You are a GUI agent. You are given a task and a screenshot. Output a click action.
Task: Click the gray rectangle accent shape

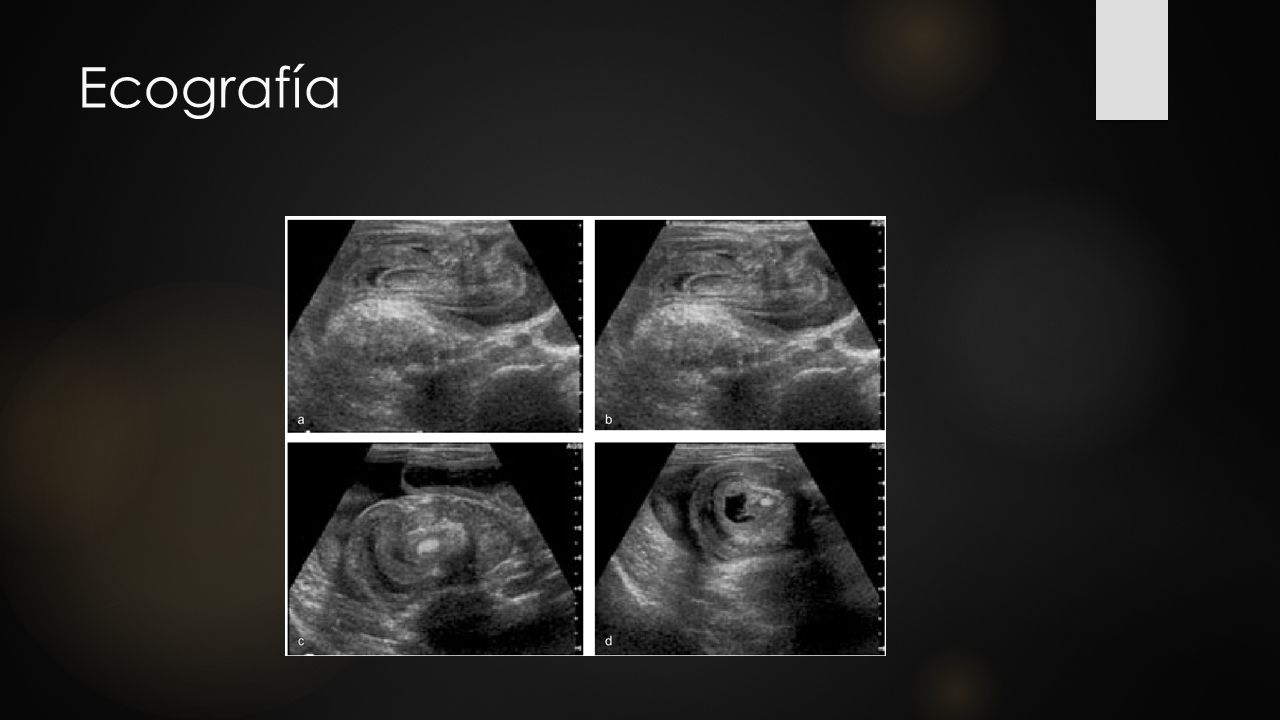pos(1132,60)
